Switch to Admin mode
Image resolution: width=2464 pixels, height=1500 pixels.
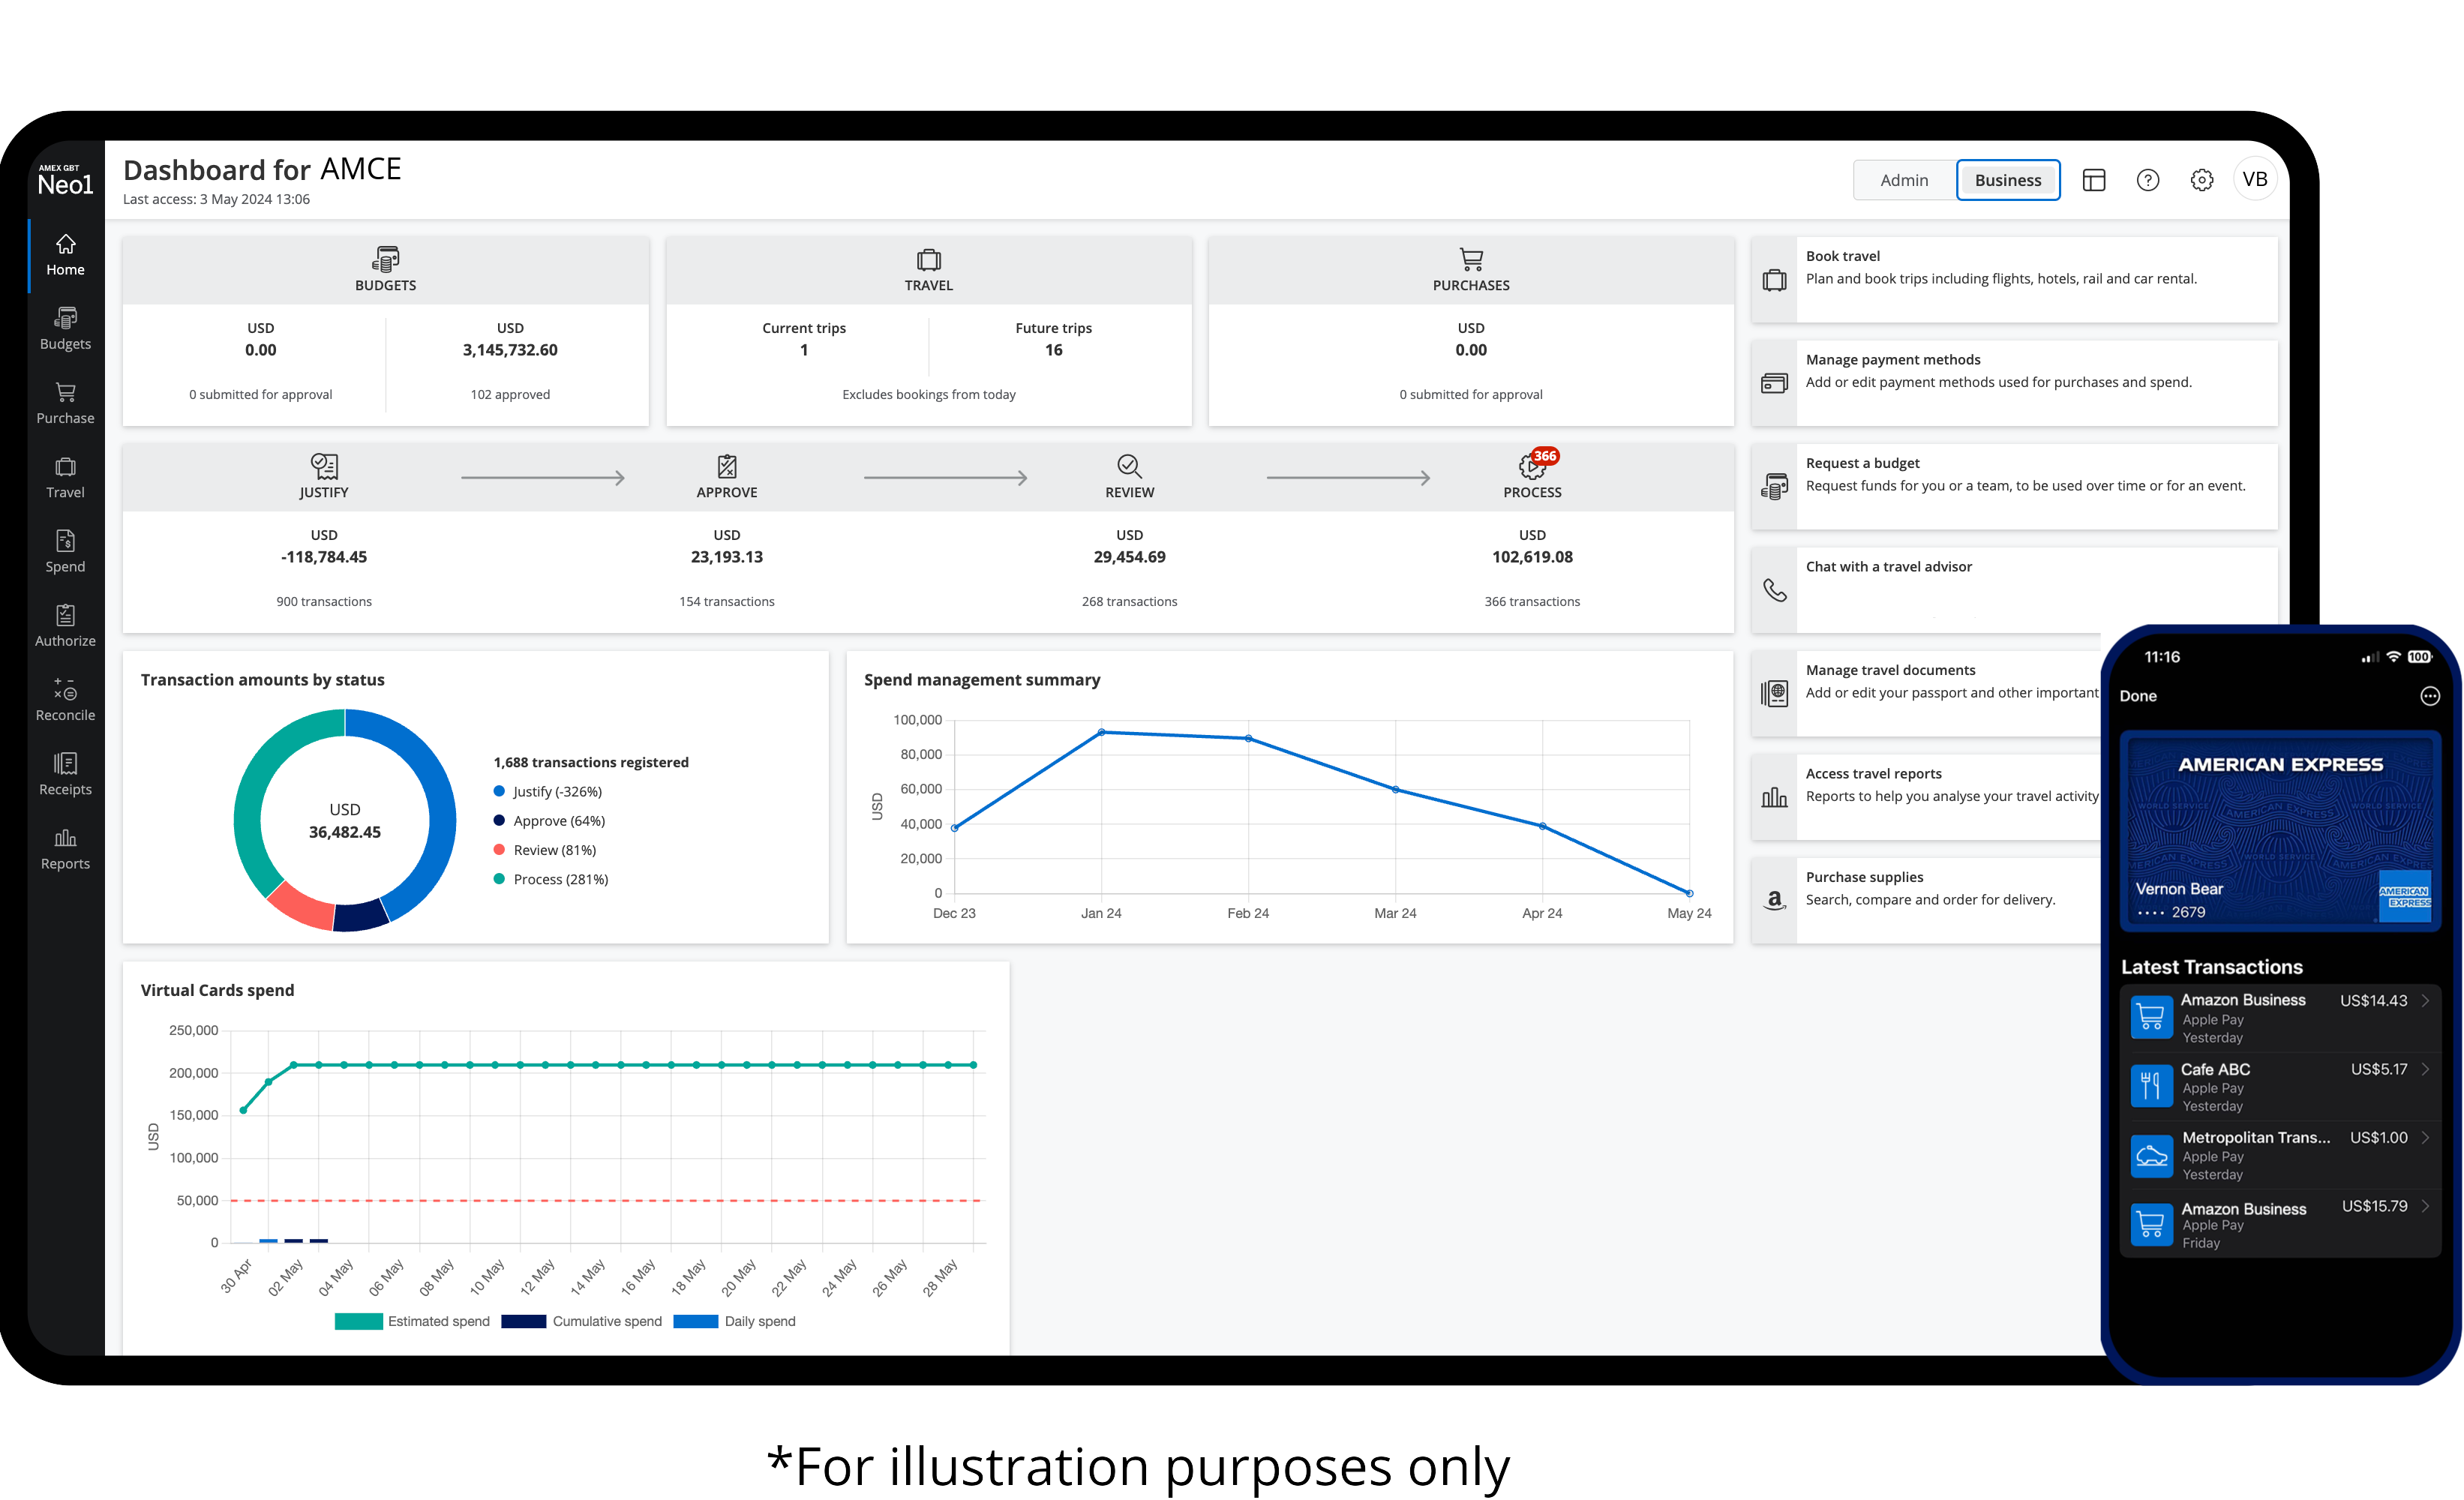(1903, 180)
